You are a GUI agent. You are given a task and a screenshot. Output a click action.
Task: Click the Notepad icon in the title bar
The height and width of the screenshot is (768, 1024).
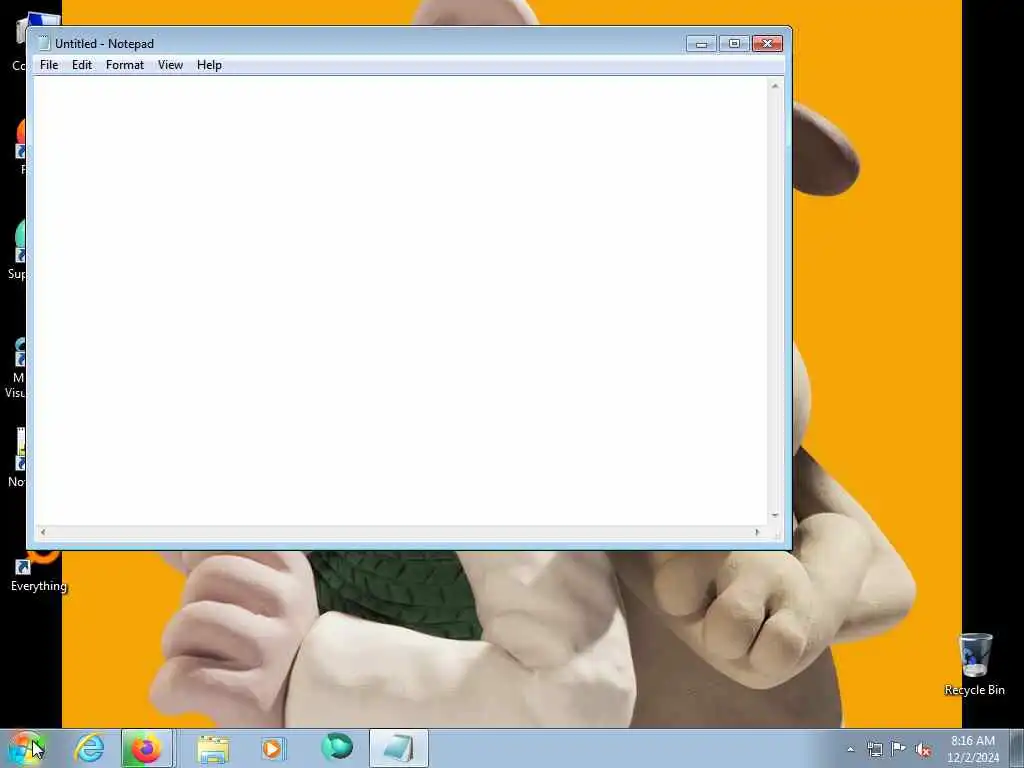pyautogui.click(x=44, y=43)
